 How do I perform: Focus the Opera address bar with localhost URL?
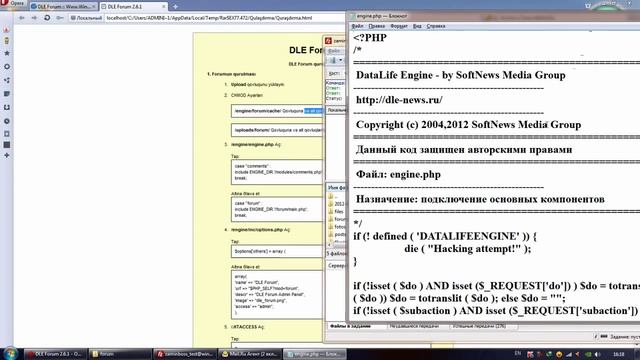click(x=224, y=18)
